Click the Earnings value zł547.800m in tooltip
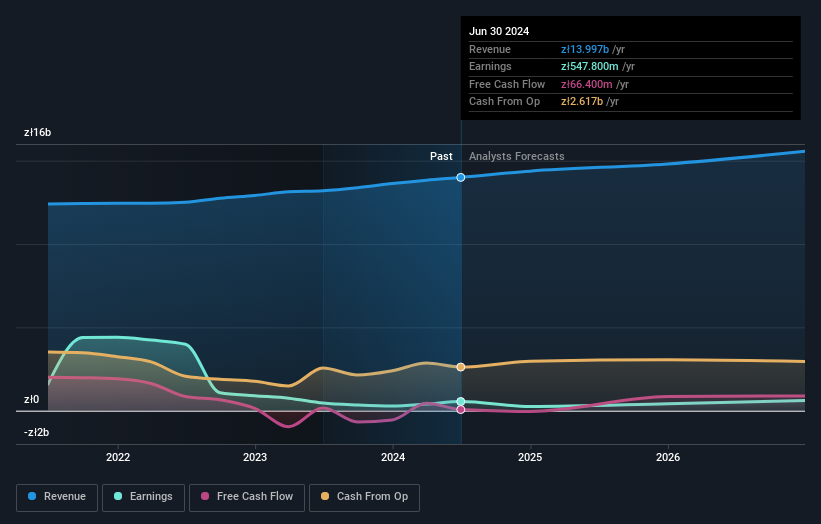The width and height of the screenshot is (821, 524). coord(590,66)
